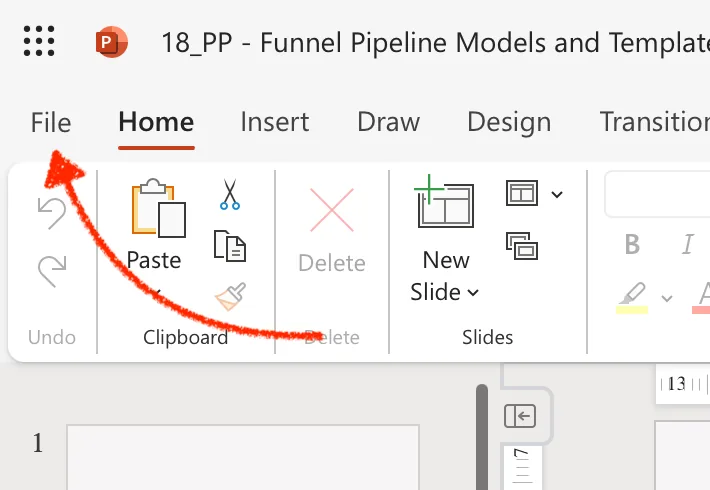Click into the font name box
Screen dimensions: 710x490
[657, 194]
